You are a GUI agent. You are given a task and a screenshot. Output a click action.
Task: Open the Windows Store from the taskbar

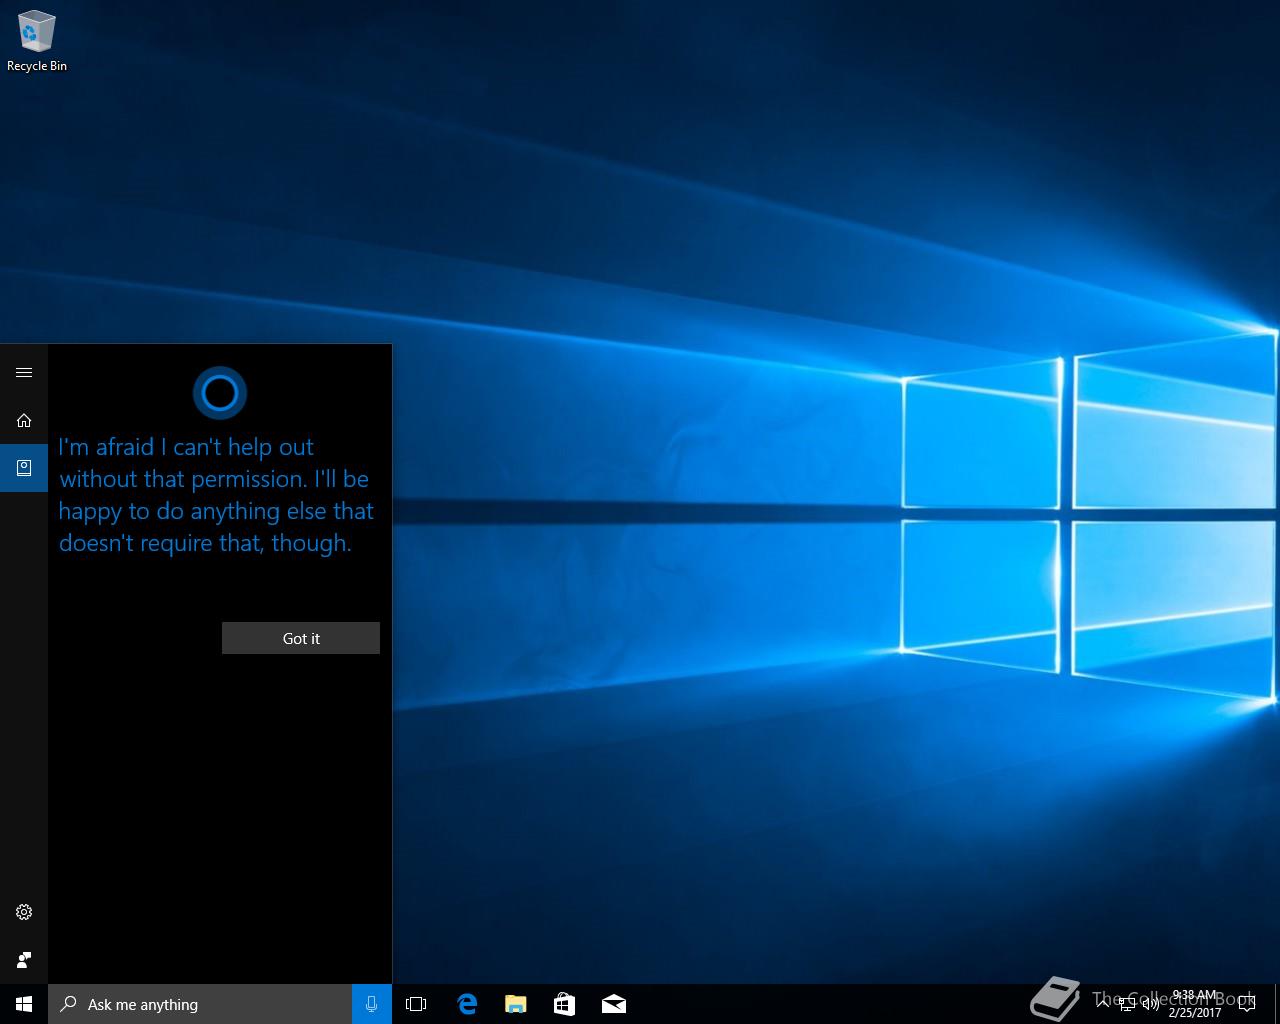tap(564, 1004)
